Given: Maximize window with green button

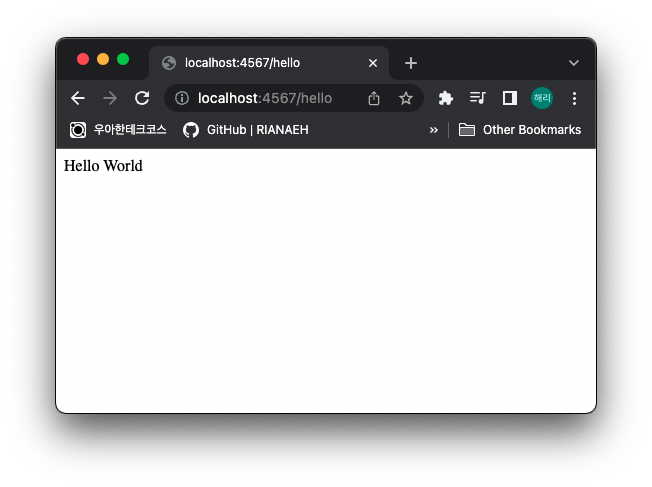Looking at the screenshot, I should (x=123, y=59).
